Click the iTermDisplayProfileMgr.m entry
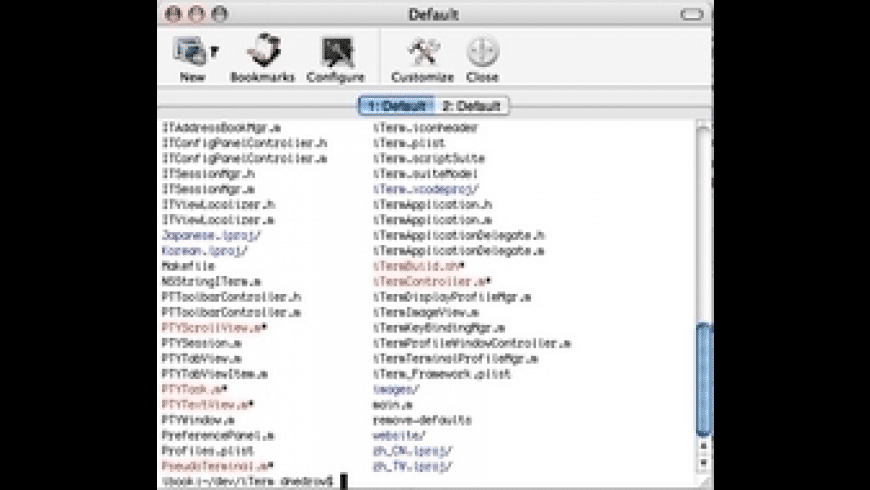The image size is (870, 490). pos(452,297)
